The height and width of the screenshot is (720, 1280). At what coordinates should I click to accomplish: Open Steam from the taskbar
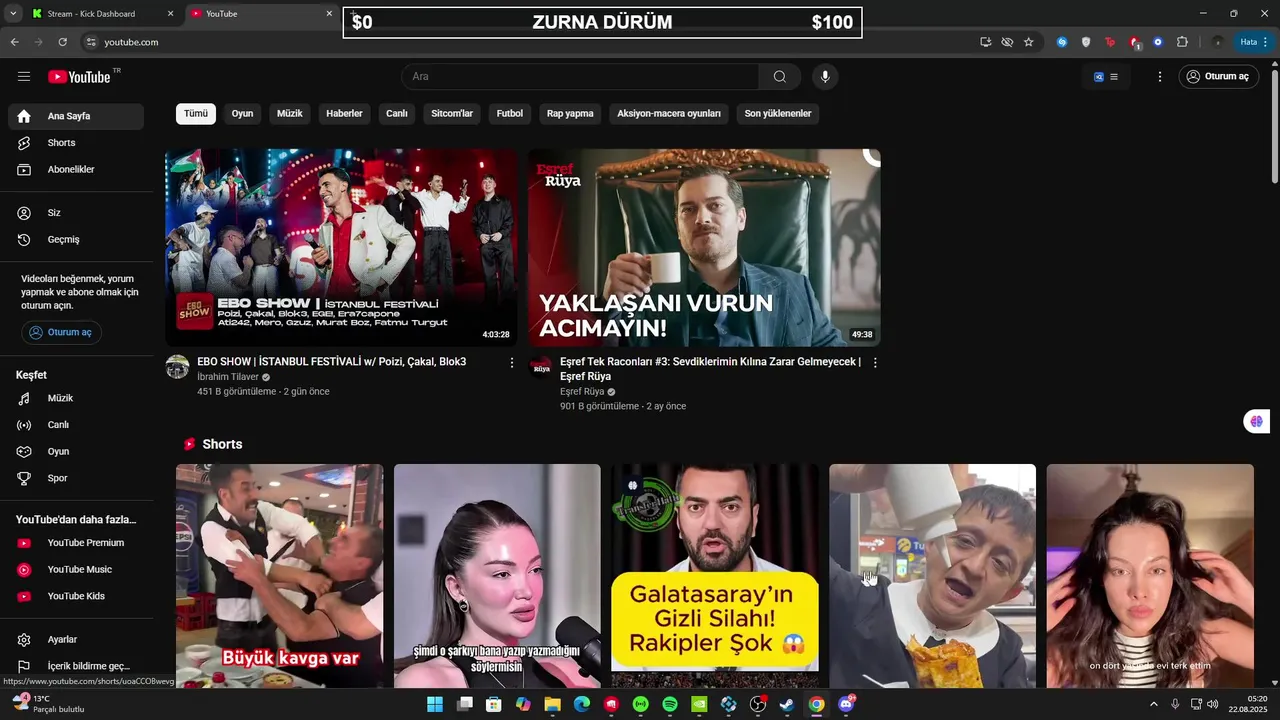pyautogui.click(x=787, y=704)
